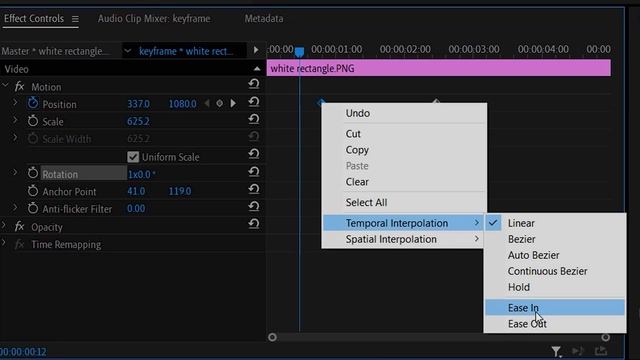This screenshot has width=640, height=360.
Task: Uncheck the Uniform Scale checkbox
Action: (x=133, y=157)
